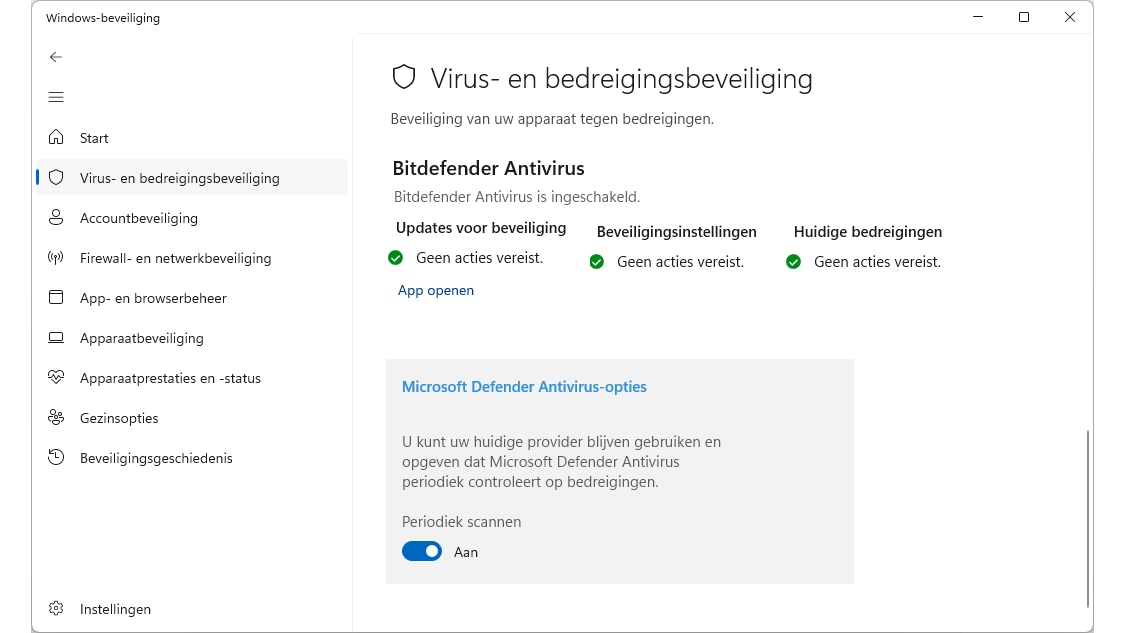Collapse the Microsoft Defender Antivirus-opties section
The image size is (1125, 633).
click(x=524, y=387)
